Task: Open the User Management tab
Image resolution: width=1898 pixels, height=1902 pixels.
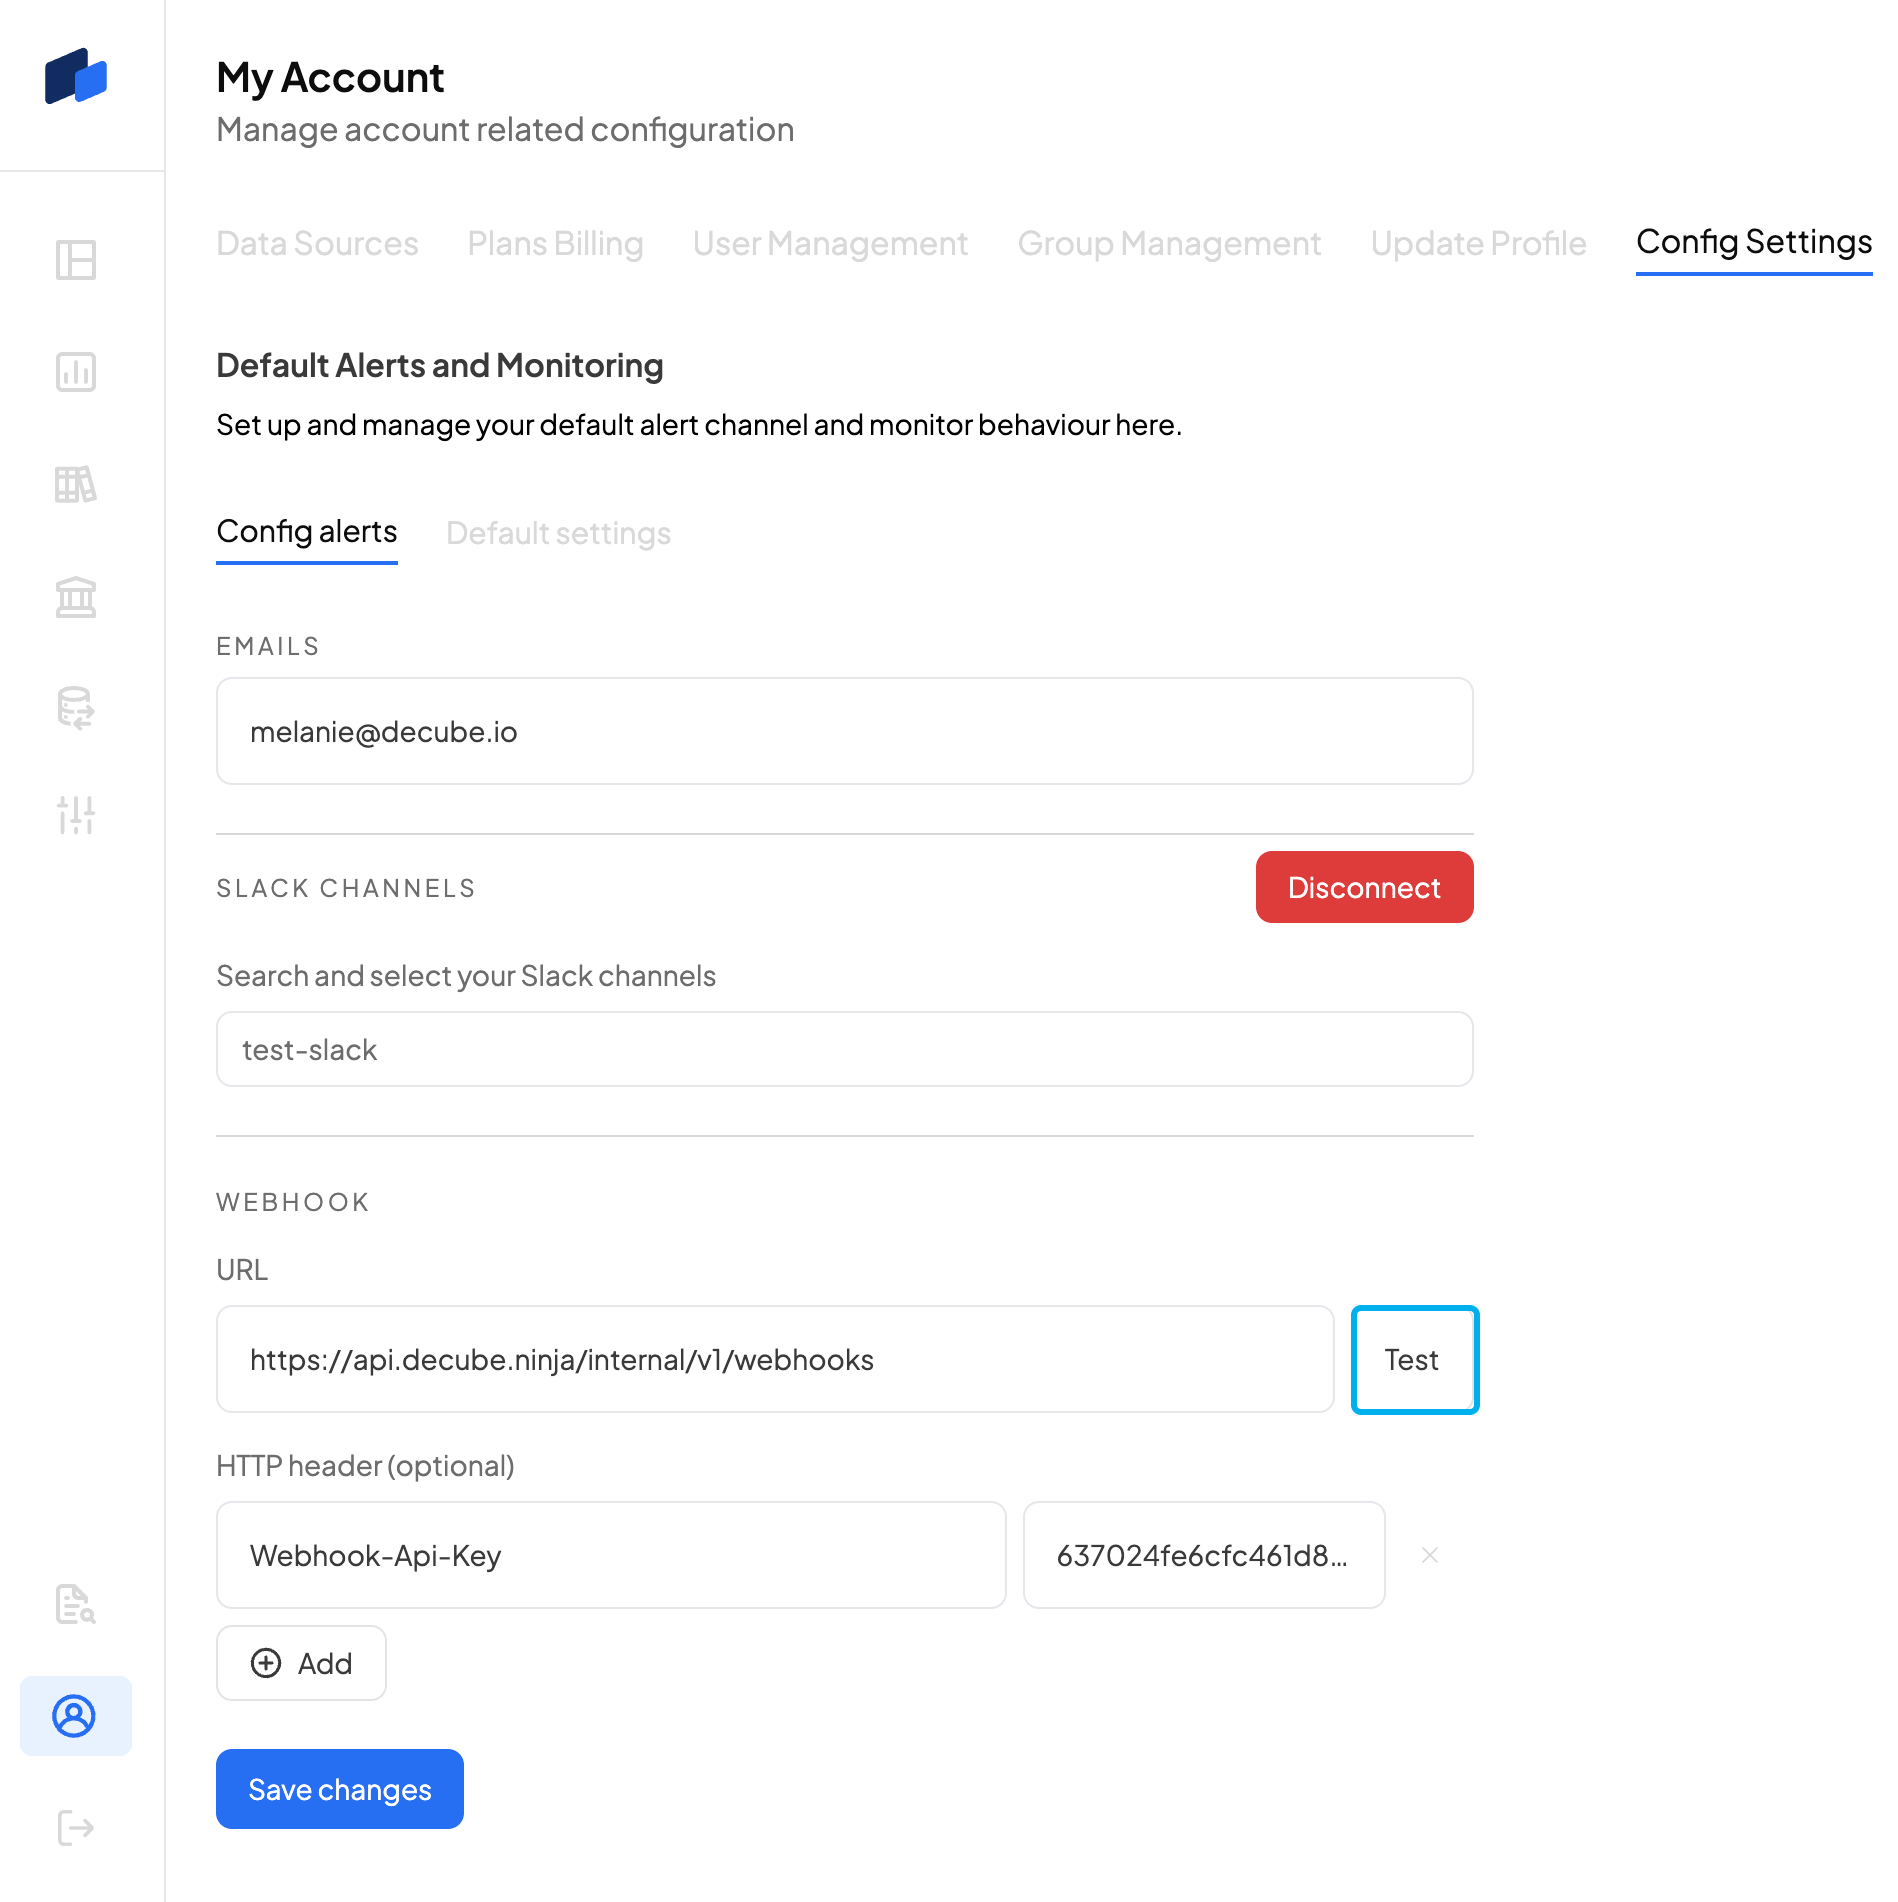Action: 830,244
